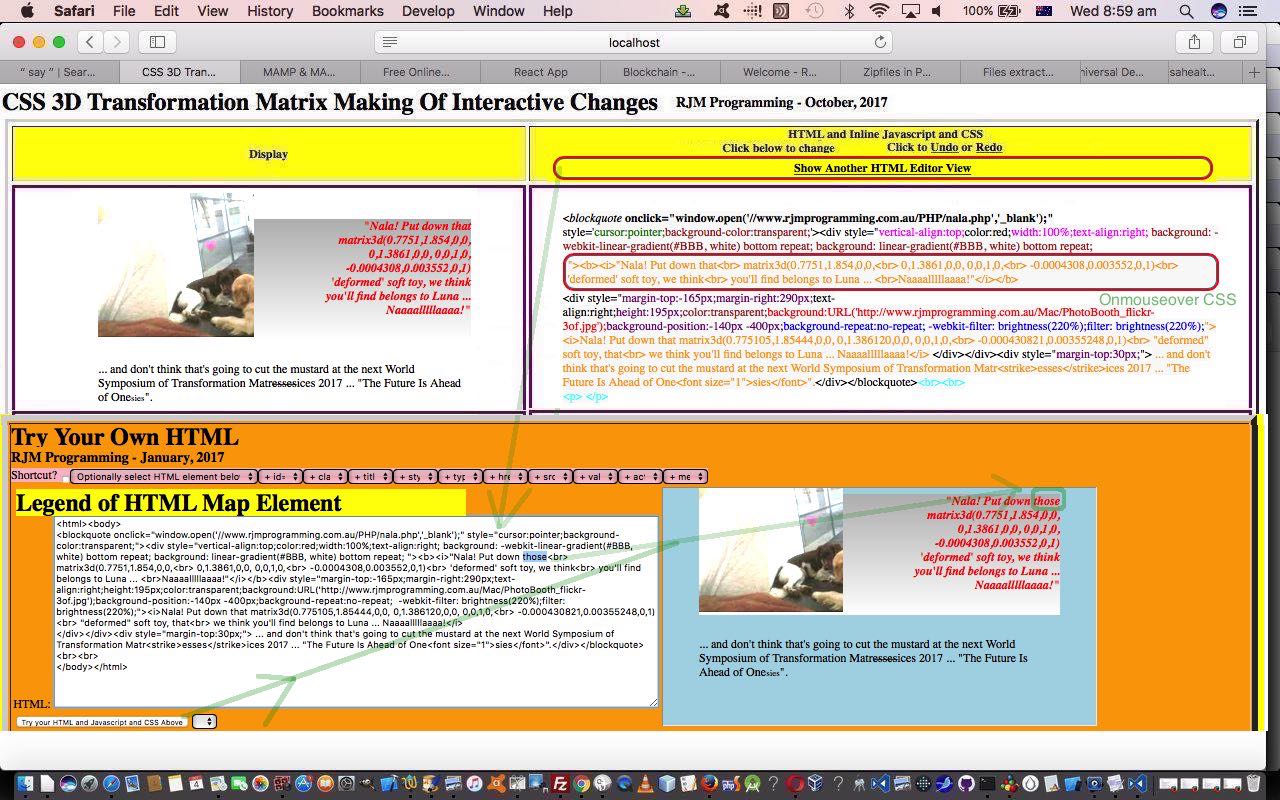Switch to the Blockchain tab
This screenshot has height=800, width=1280.
[x=659, y=72]
